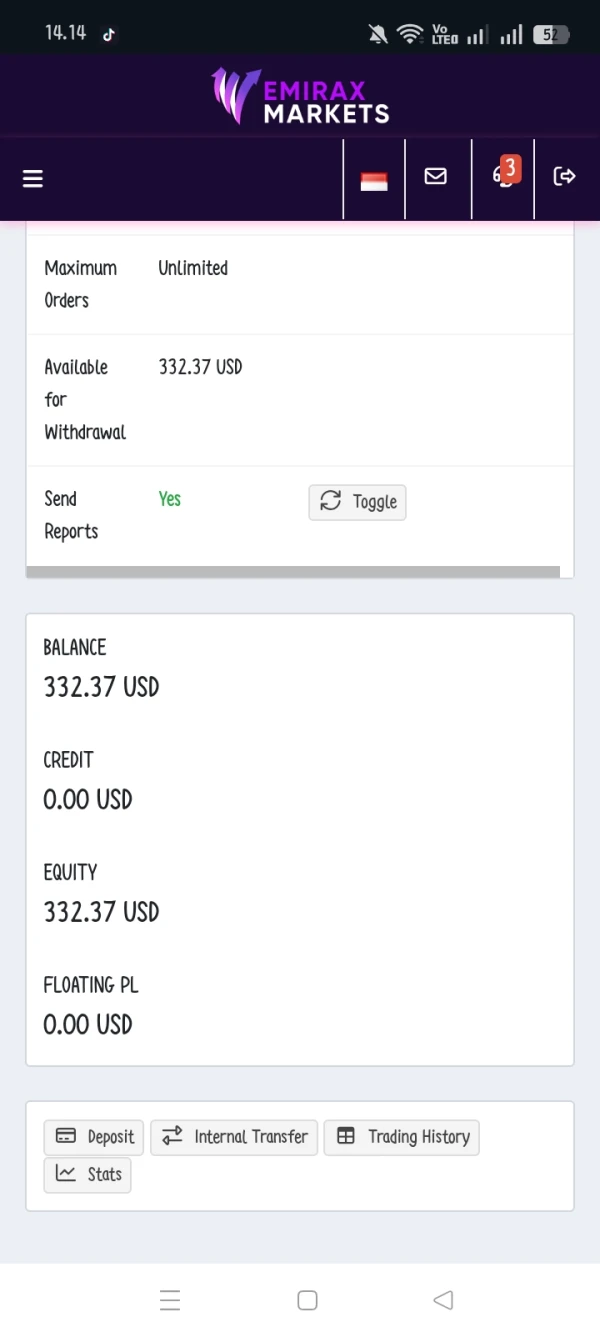The width and height of the screenshot is (600, 1337).
Task: Tap the TikTok icon in status bar
Action: pyautogui.click(x=109, y=34)
